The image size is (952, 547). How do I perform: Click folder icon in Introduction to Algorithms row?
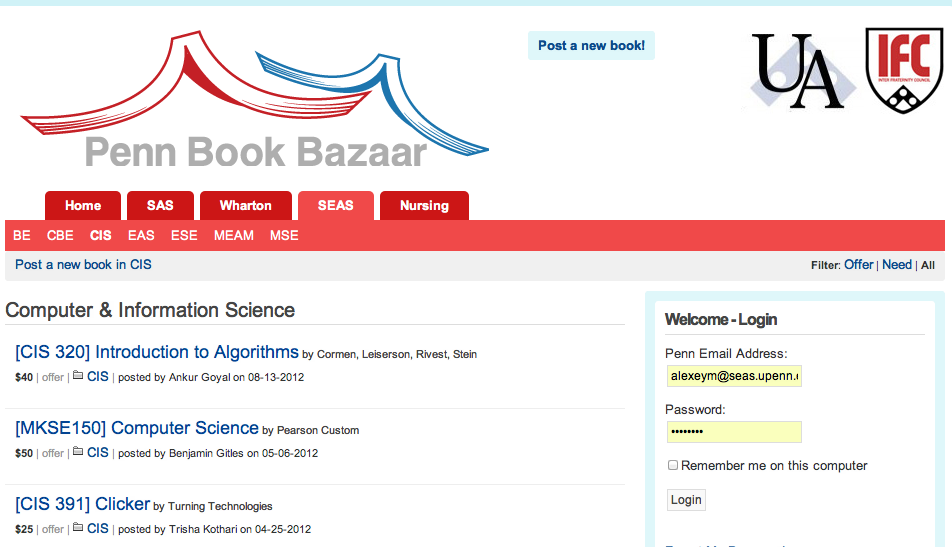pos(78,375)
